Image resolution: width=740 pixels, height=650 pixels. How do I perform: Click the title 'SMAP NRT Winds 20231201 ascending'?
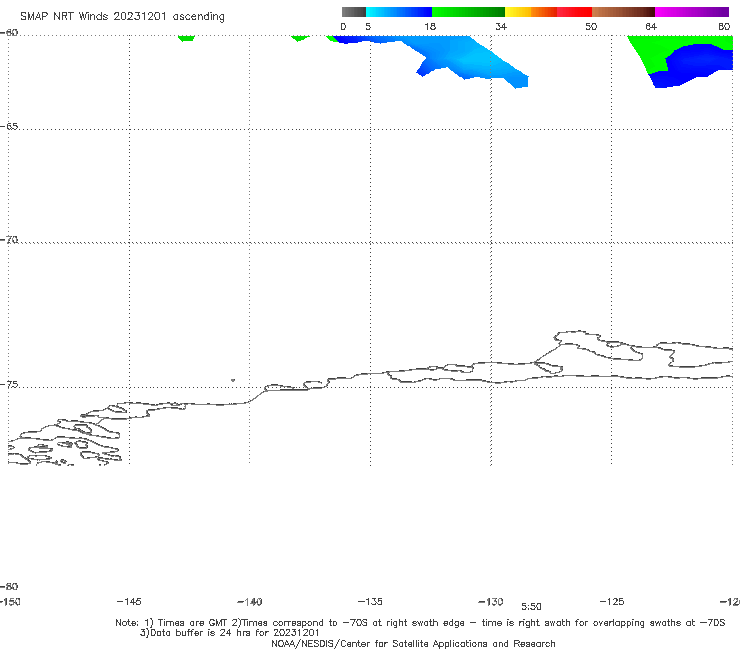coord(122,17)
